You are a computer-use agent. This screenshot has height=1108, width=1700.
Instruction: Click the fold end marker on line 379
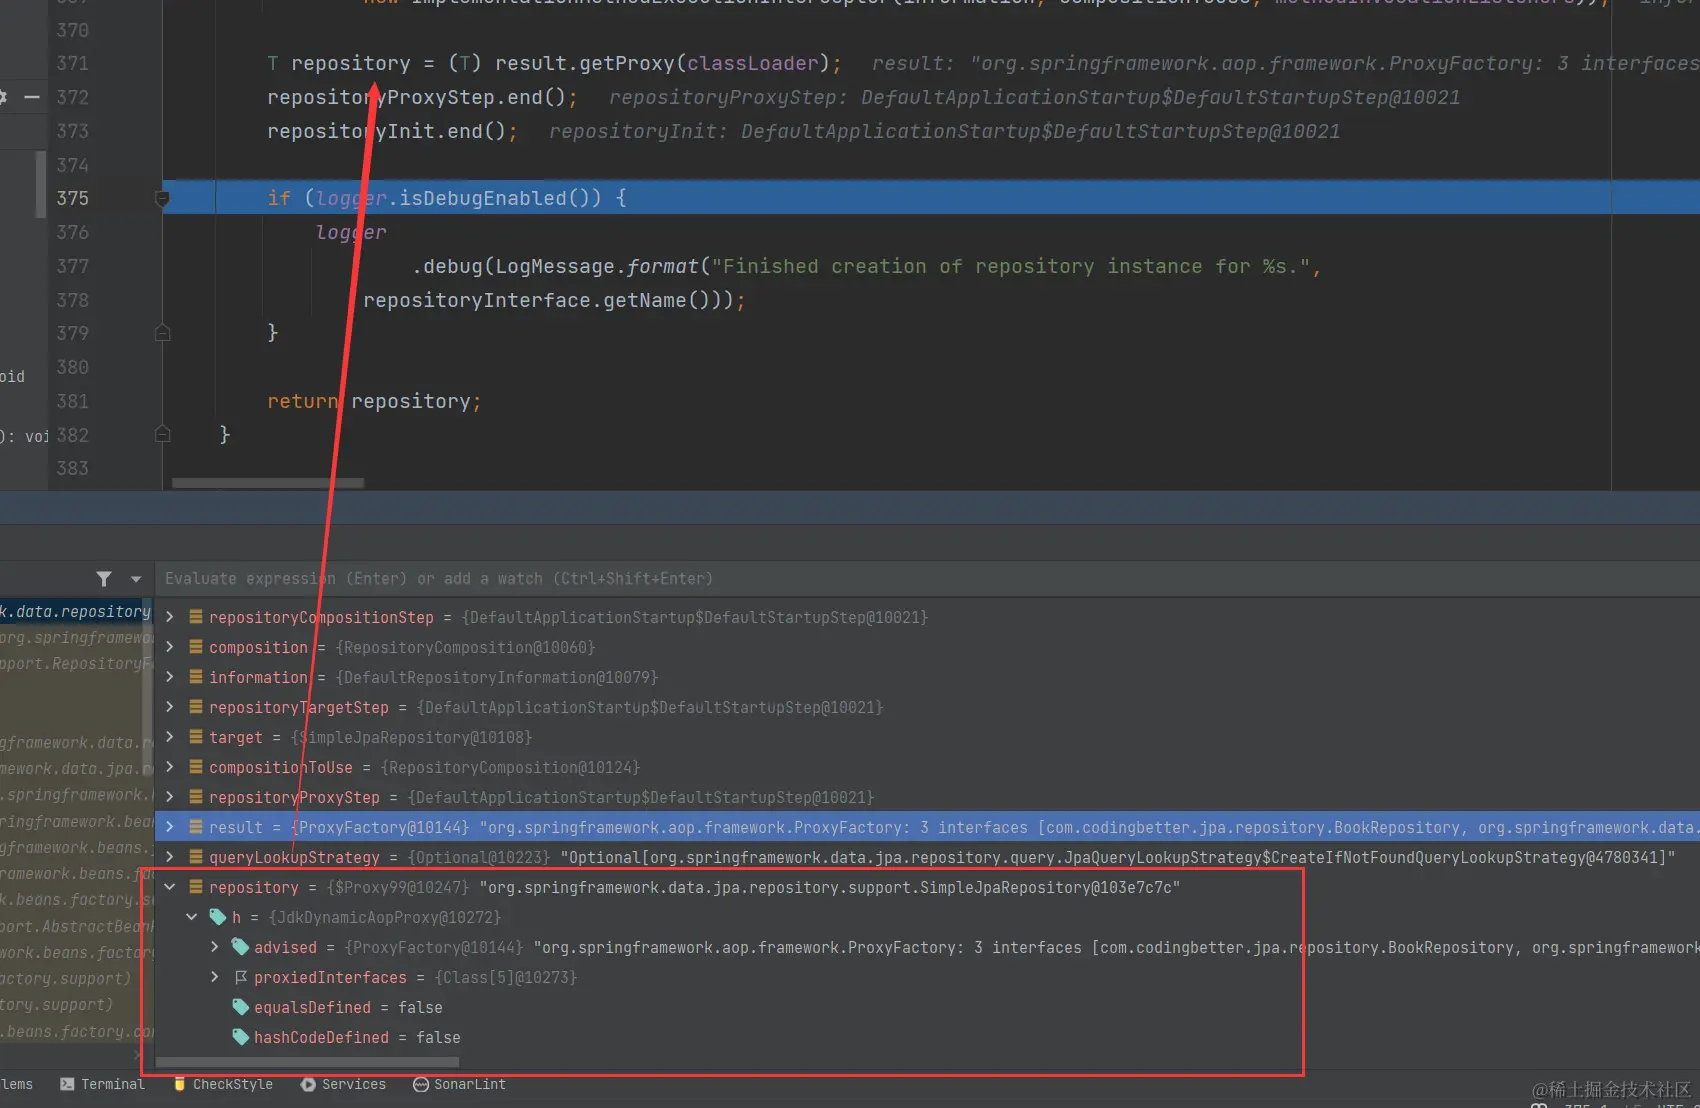(x=162, y=333)
